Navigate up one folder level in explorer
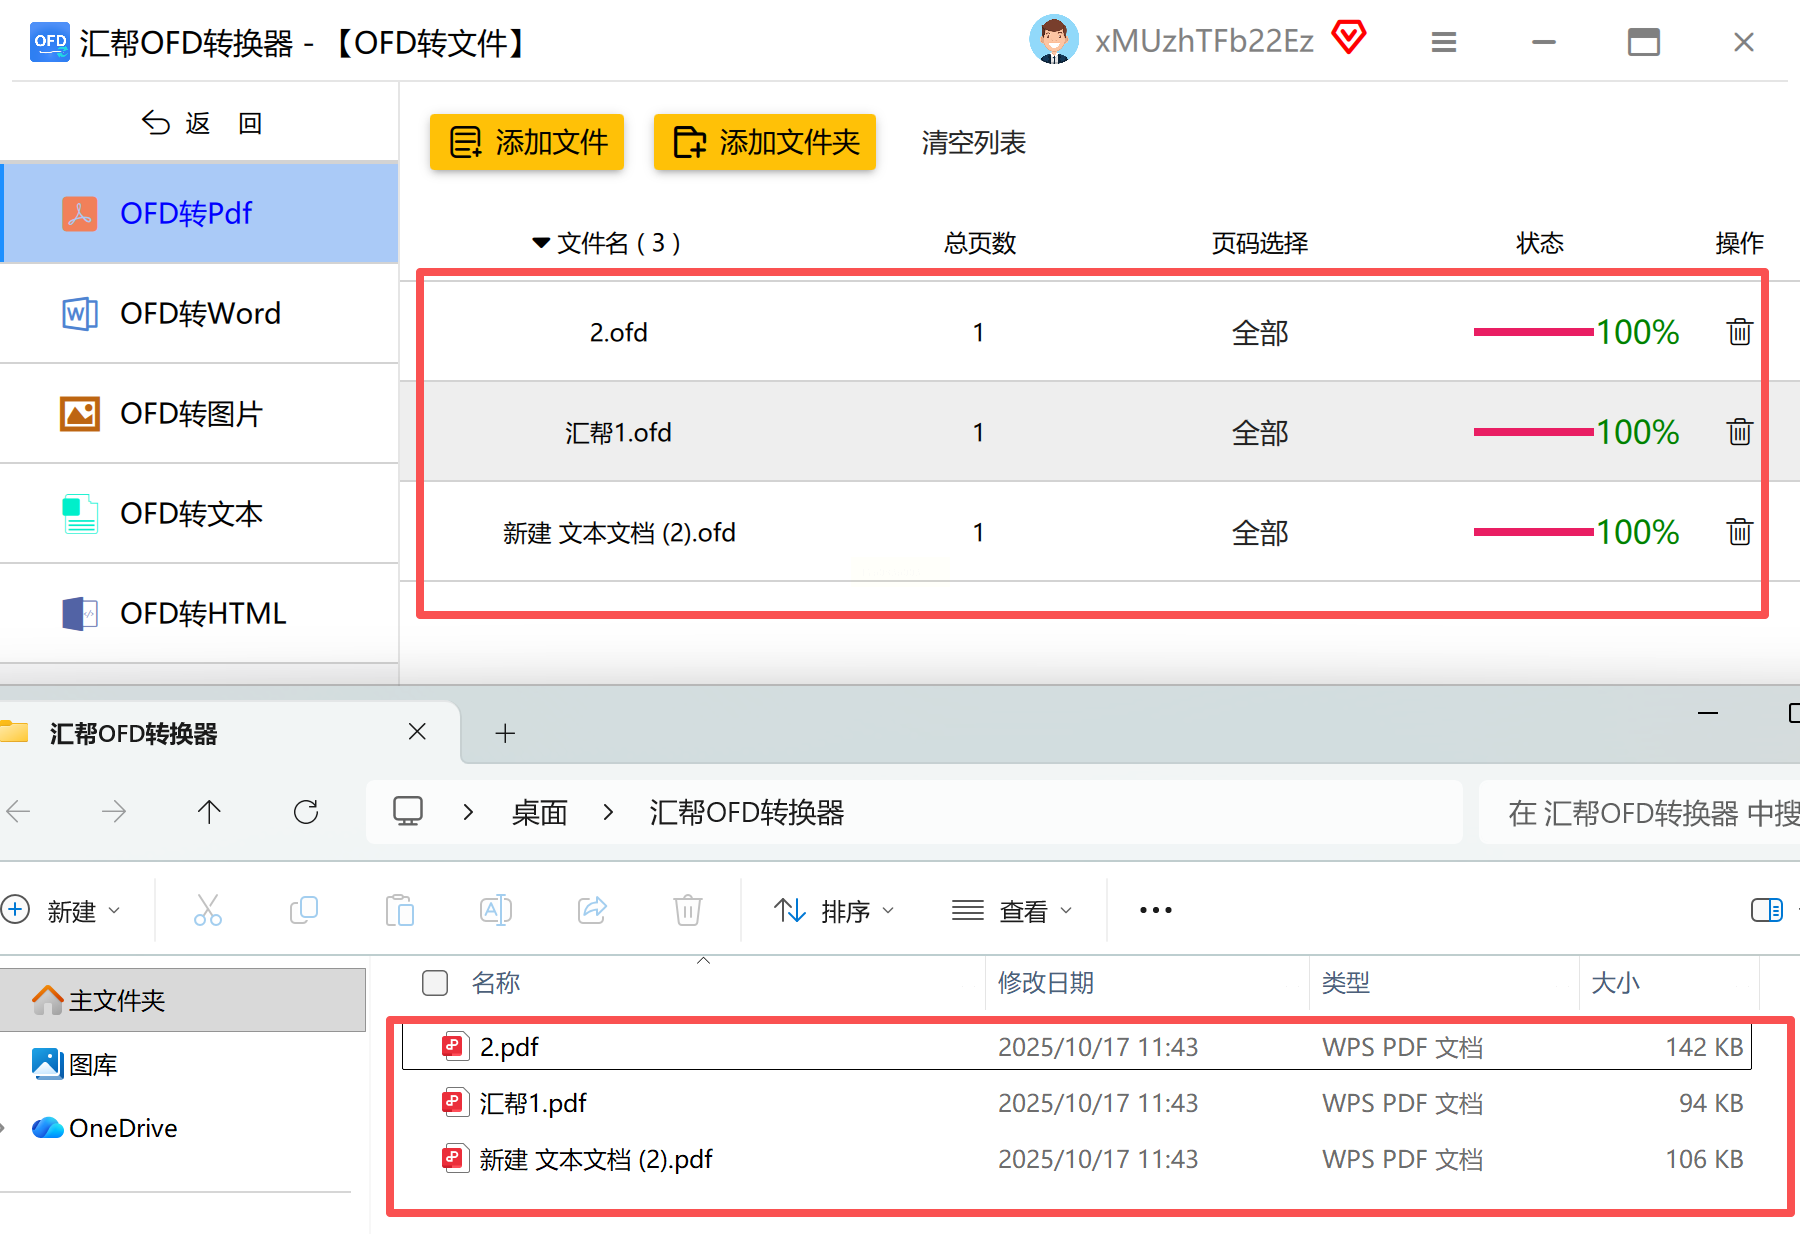The width and height of the screenshot is (1800, 1234). [209, 811]
